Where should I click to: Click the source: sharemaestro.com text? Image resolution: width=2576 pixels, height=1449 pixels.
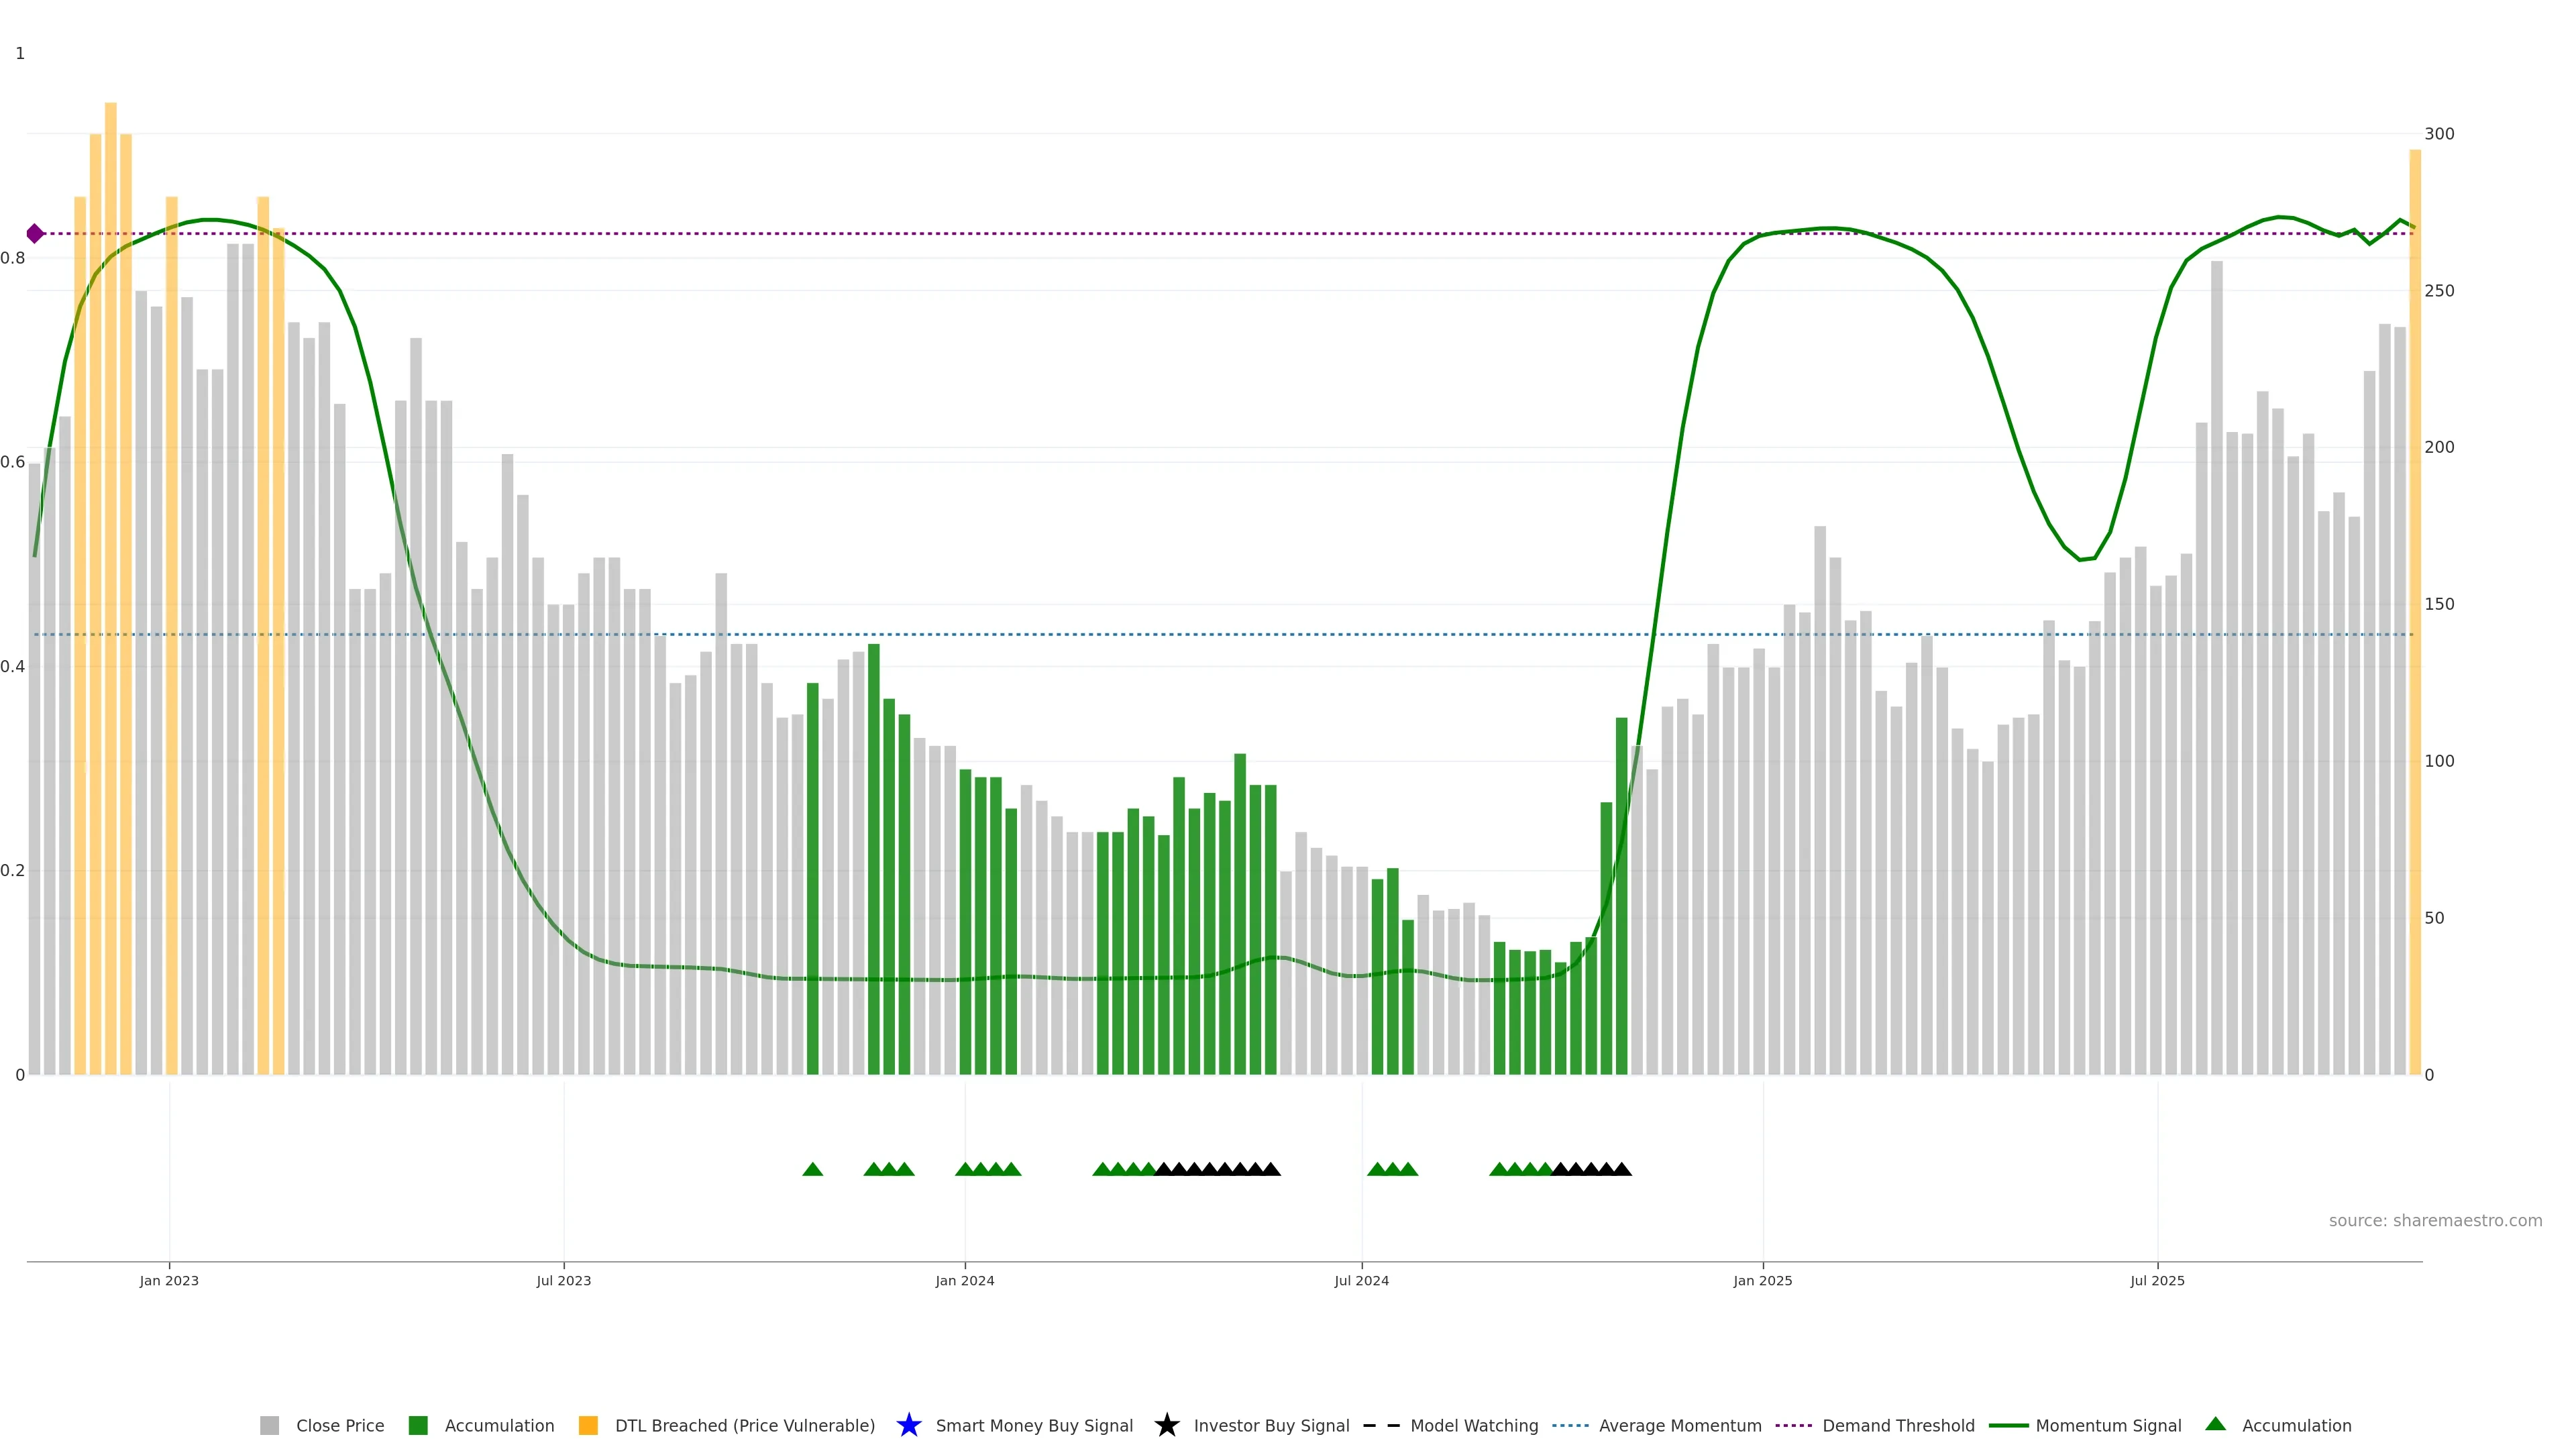[x=2435, y=1220]
